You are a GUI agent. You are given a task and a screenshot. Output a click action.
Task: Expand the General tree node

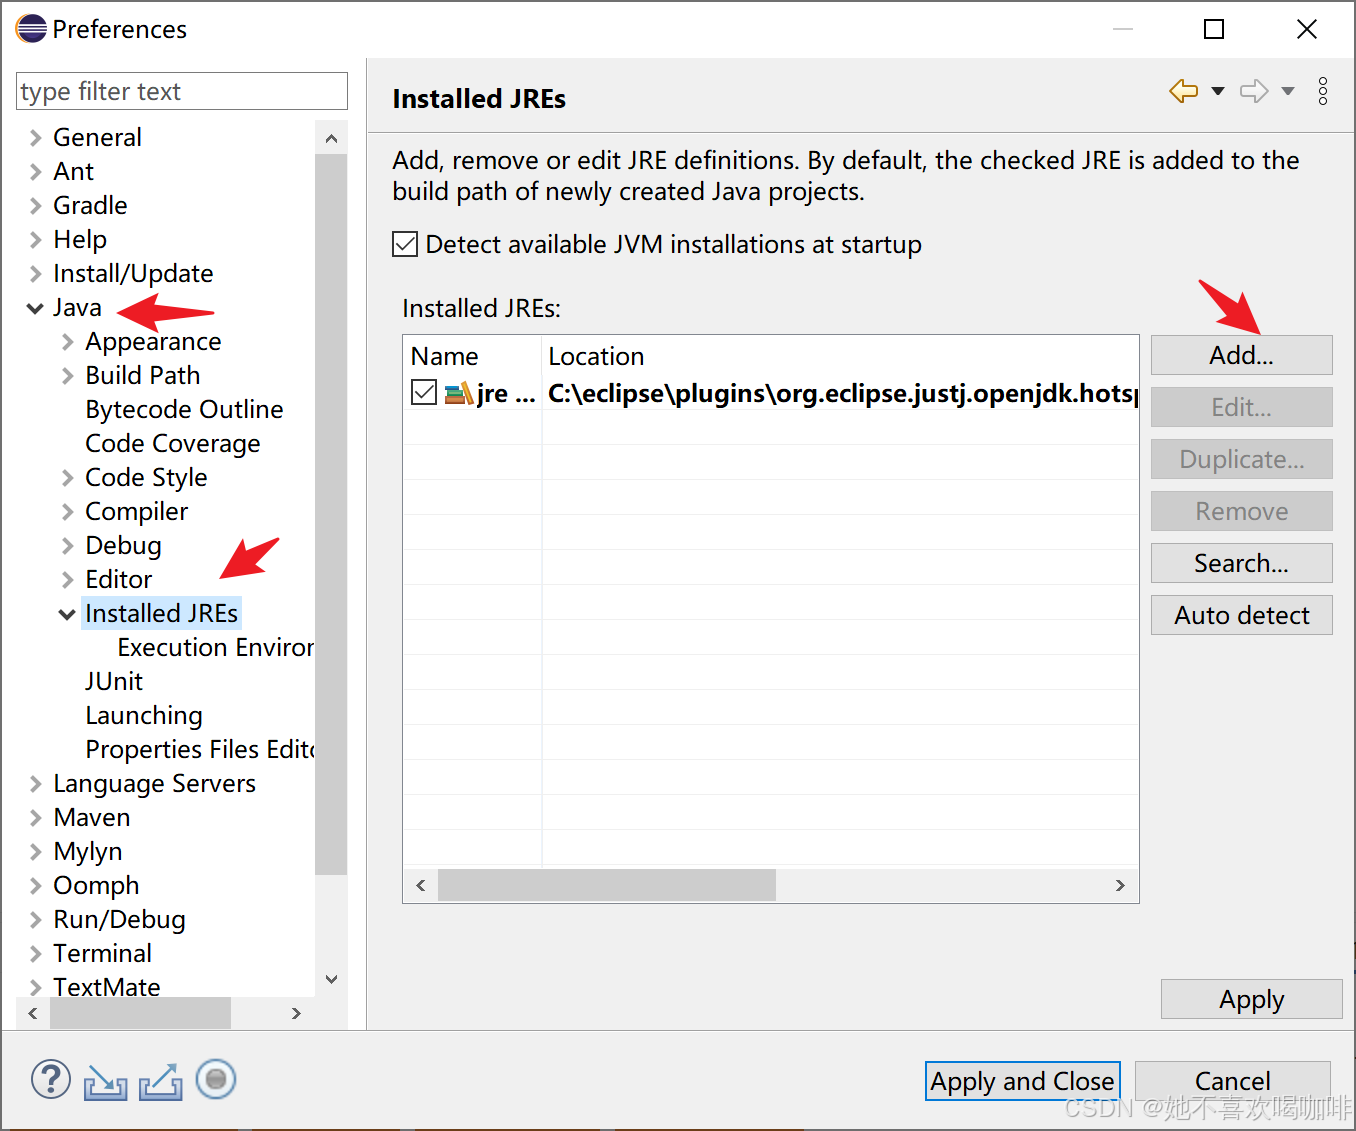(36, 138)
